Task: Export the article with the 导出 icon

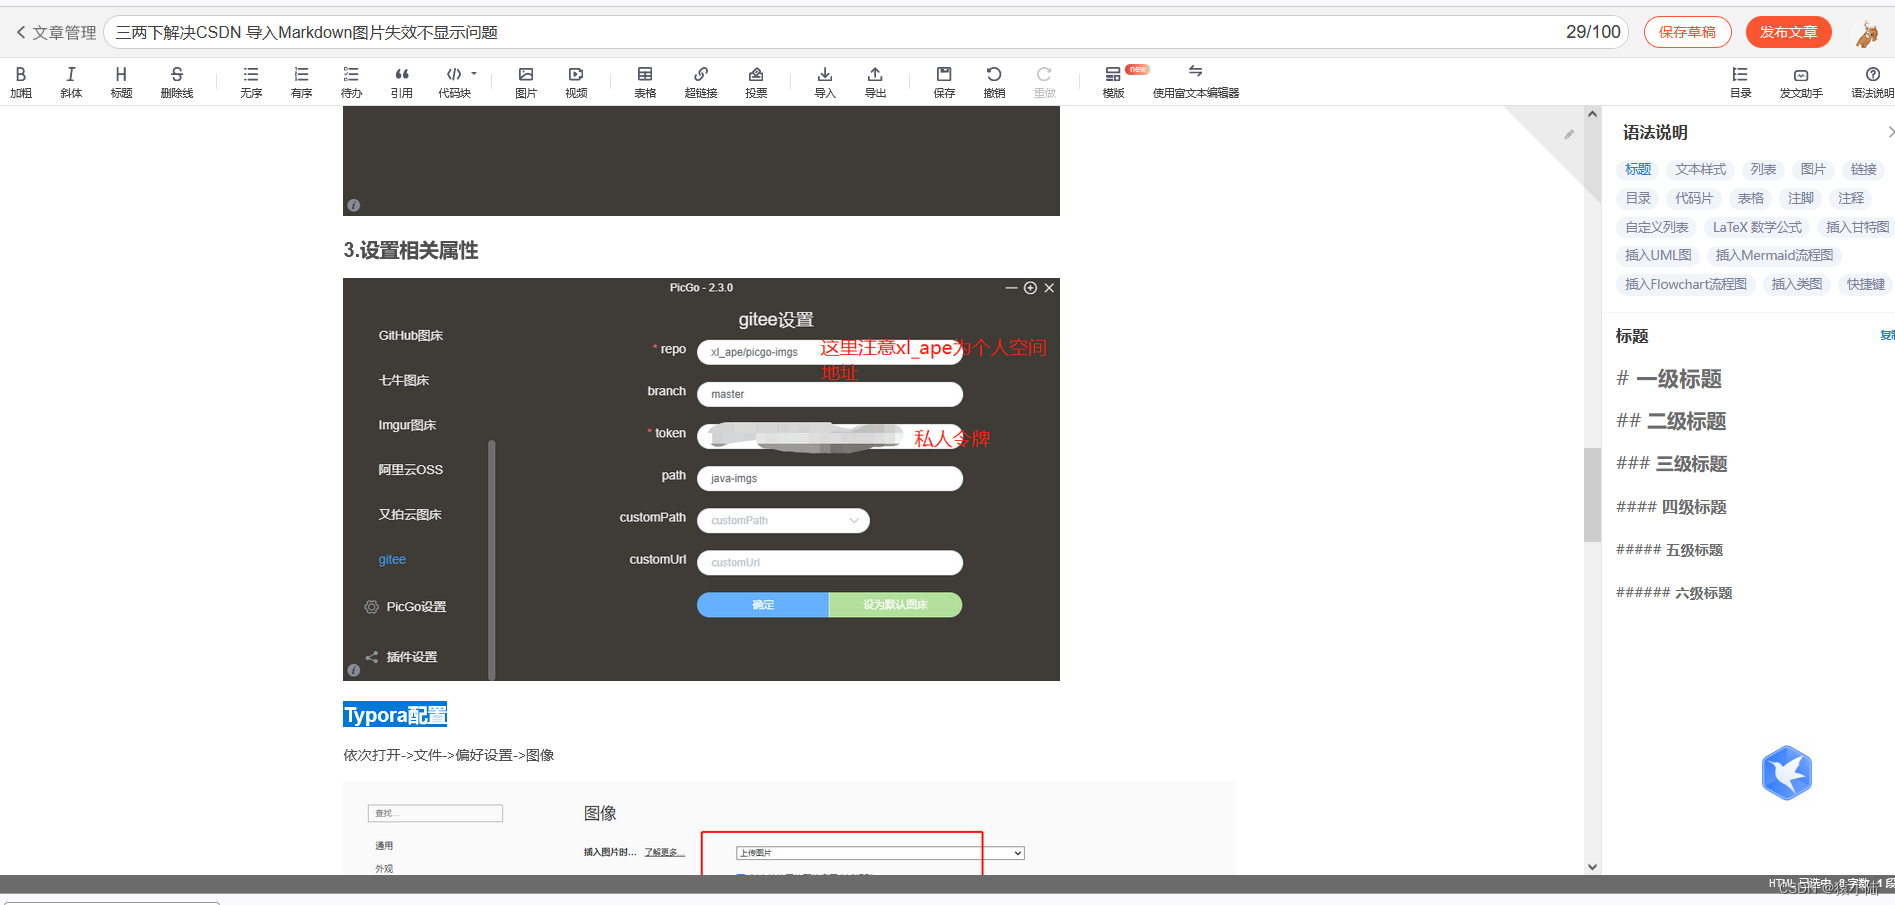Action: pyautogui.click(x=875, y=82)
